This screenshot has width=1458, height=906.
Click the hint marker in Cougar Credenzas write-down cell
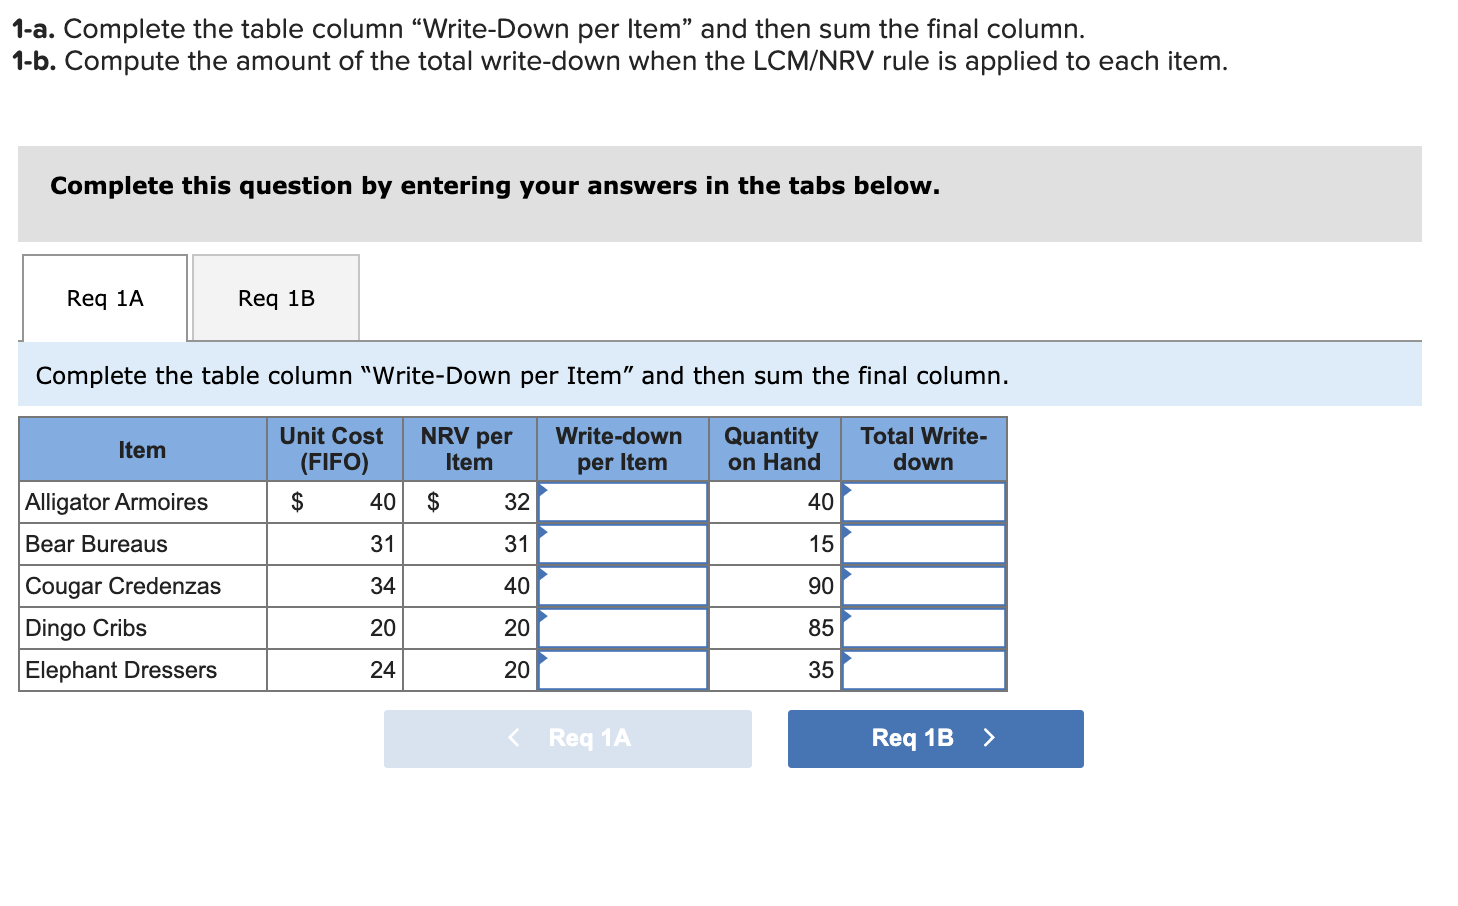tap(543, 574)
